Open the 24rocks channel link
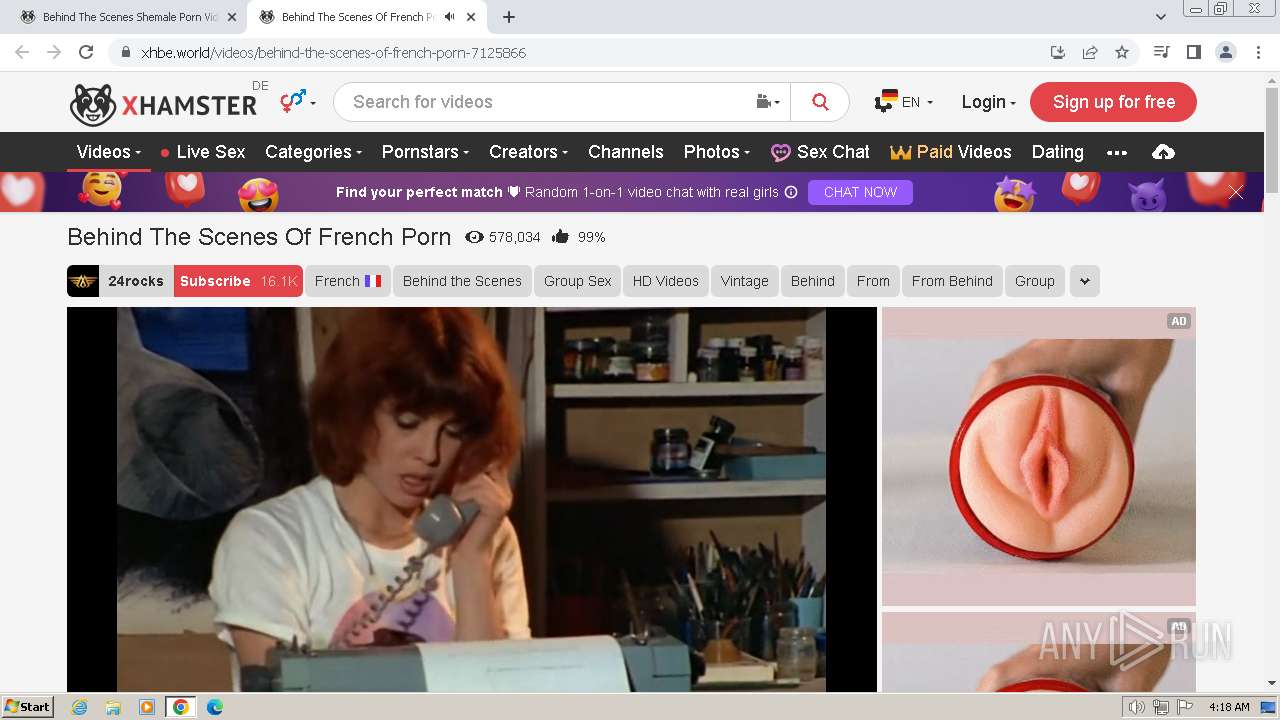 (x=136, y=281)
